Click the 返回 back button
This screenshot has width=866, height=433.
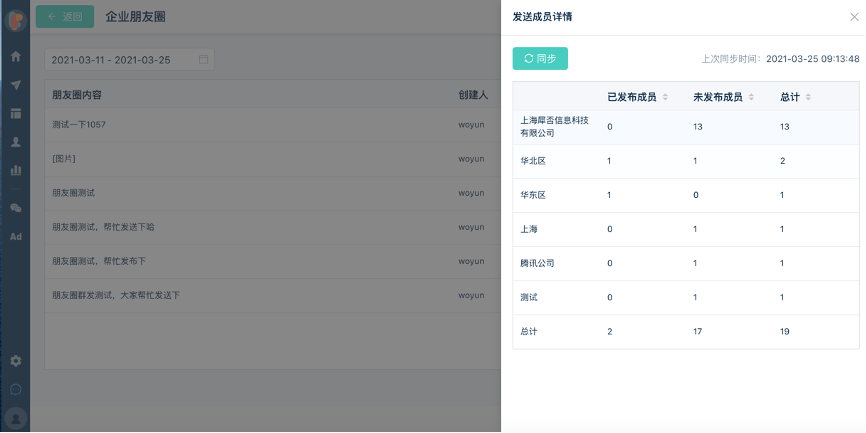(65, 17)
